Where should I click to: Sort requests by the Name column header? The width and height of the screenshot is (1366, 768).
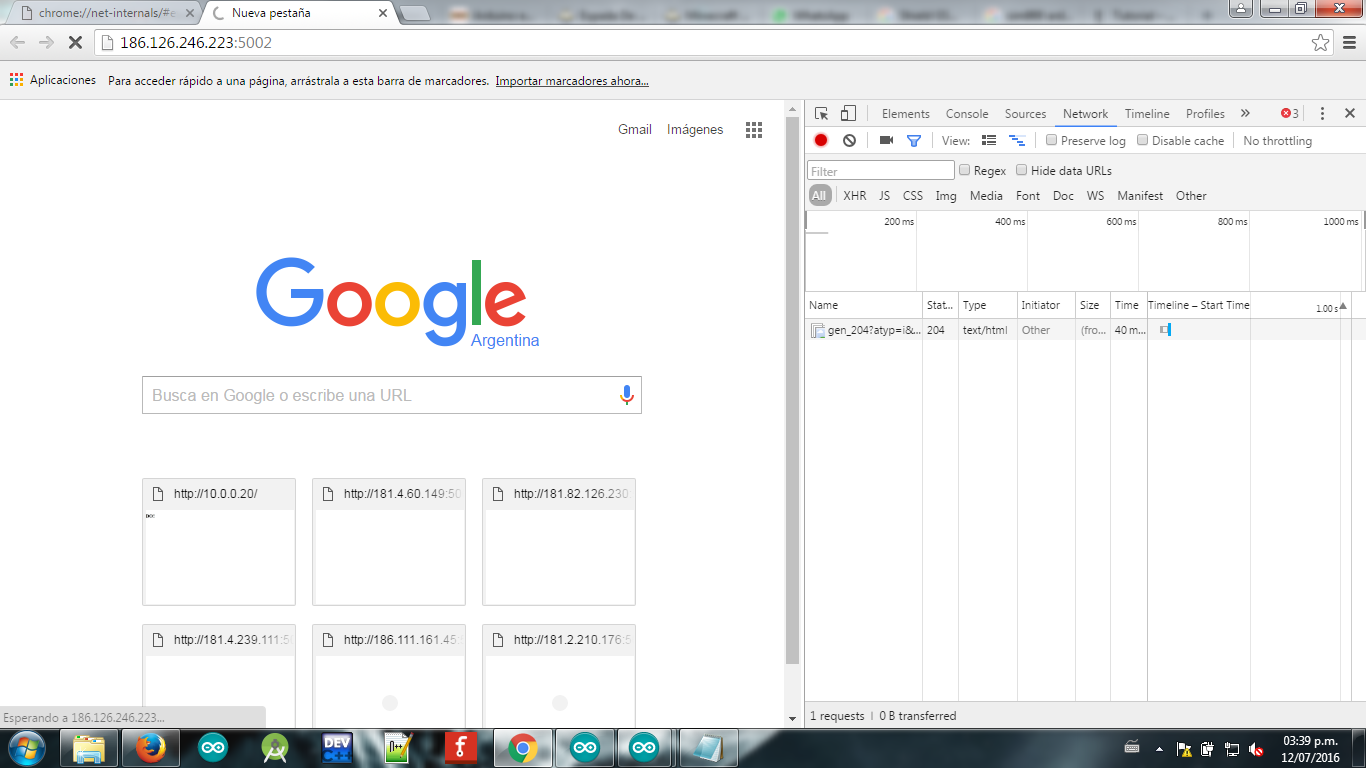[864, 305]
